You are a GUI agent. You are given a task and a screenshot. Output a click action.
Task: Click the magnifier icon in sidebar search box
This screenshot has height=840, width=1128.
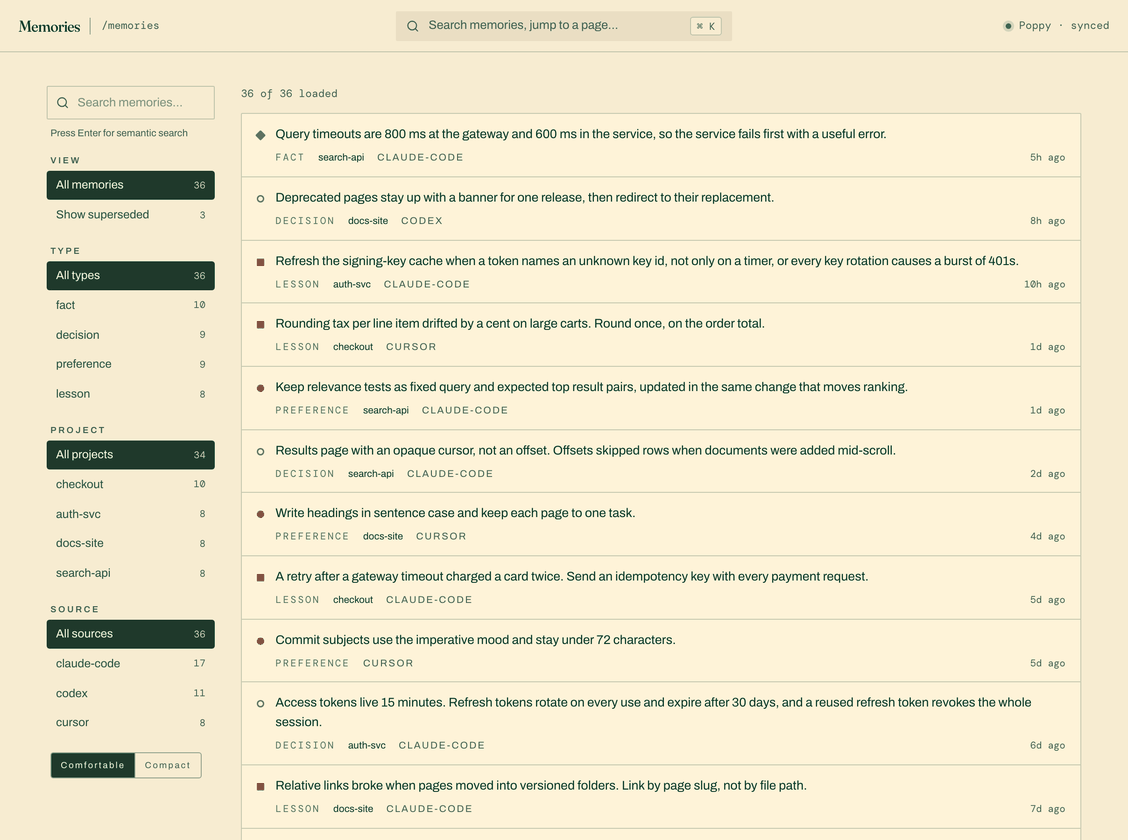tap(63, 103)
